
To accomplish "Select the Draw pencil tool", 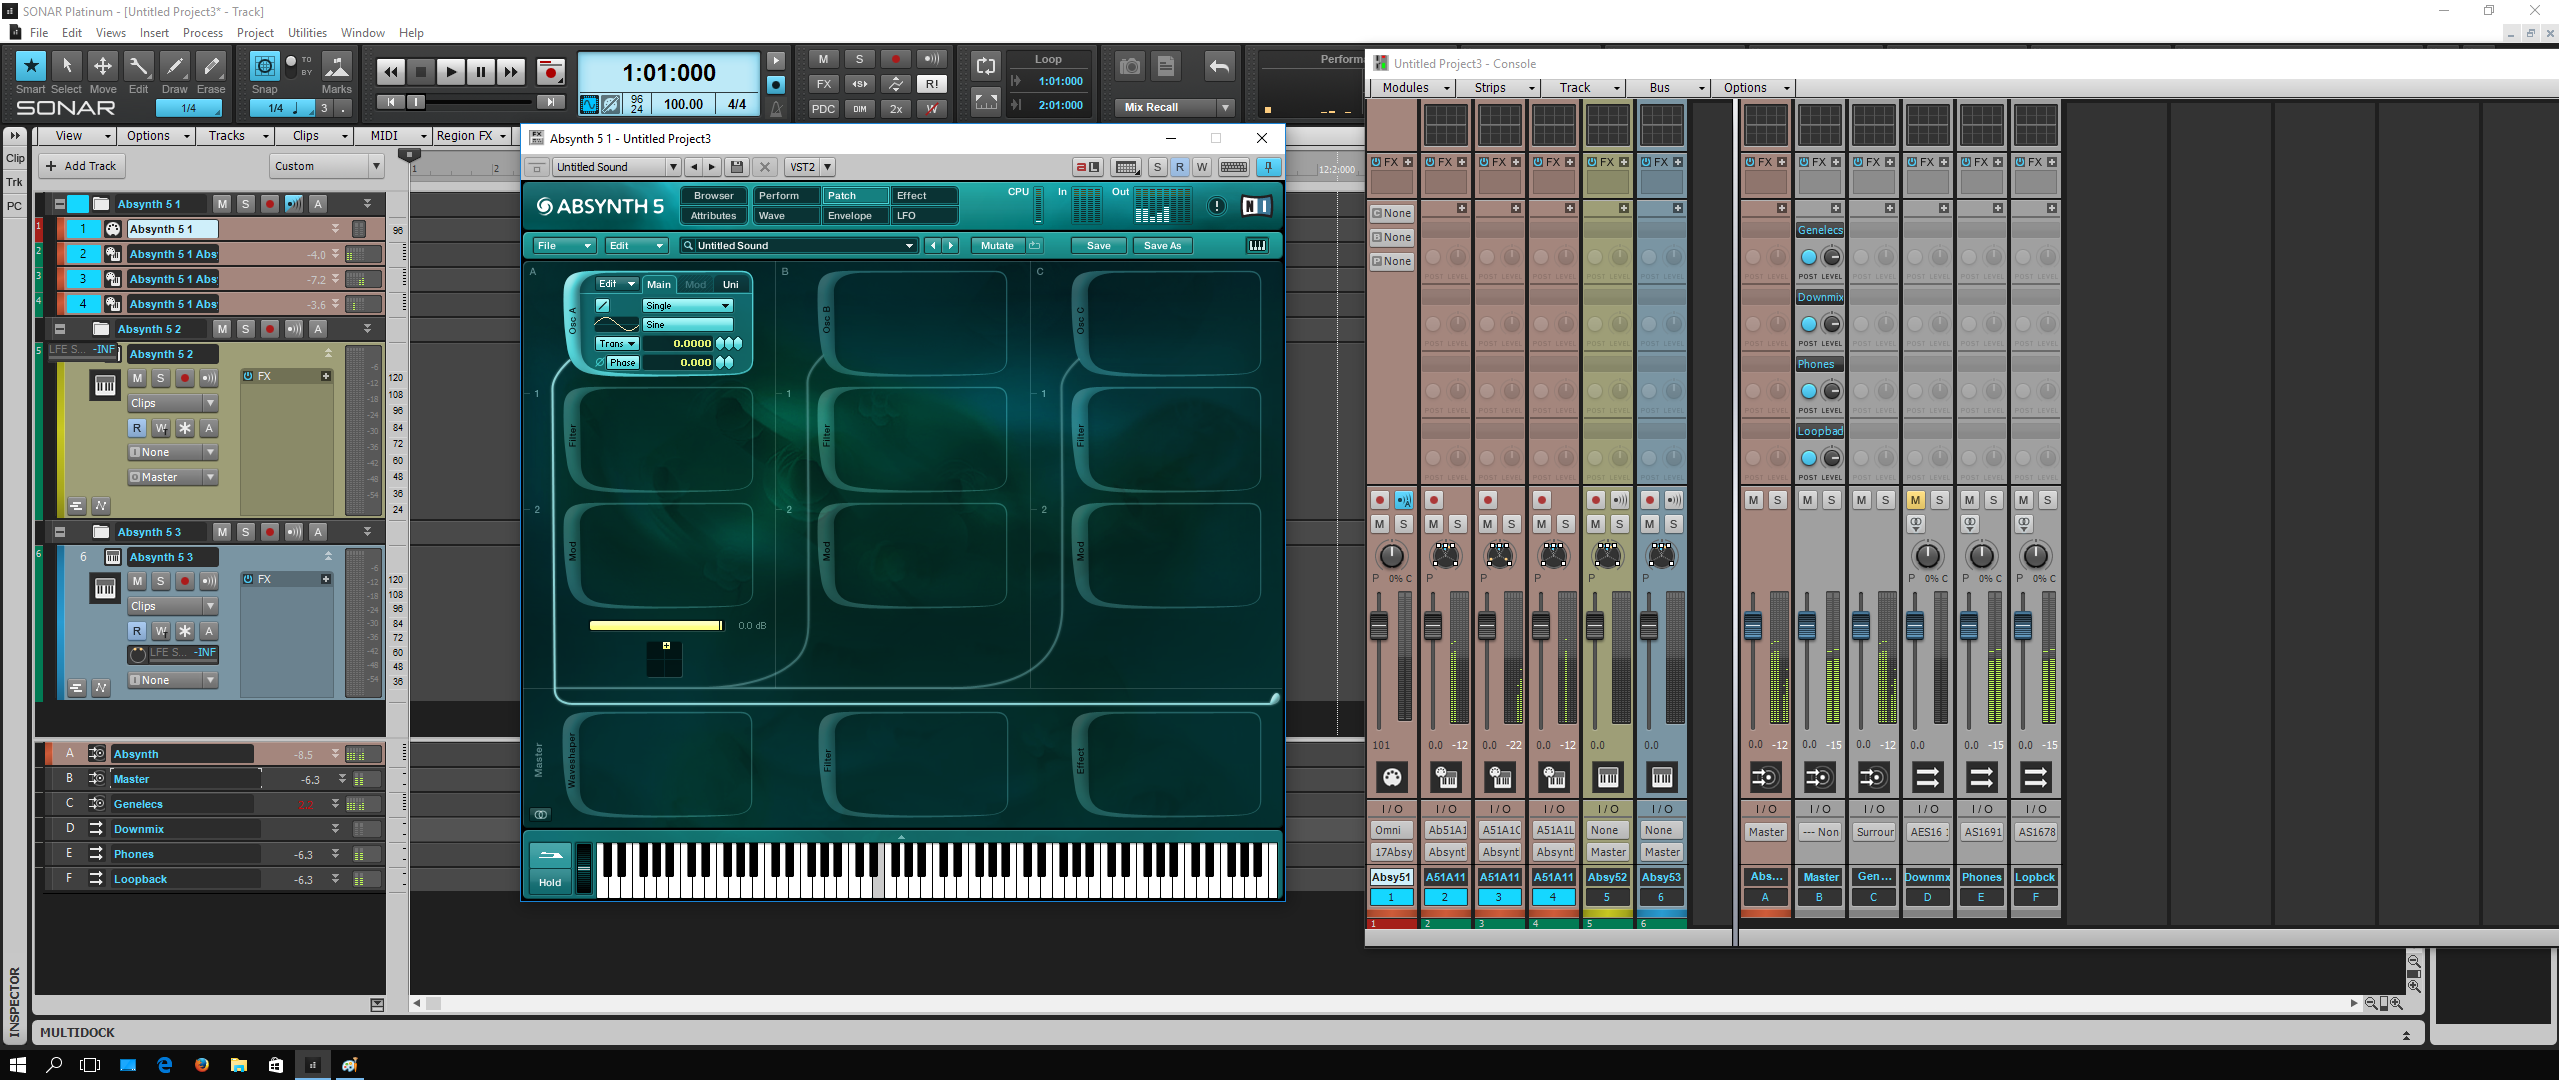I will pyautogui.click(x=174, y=67).
